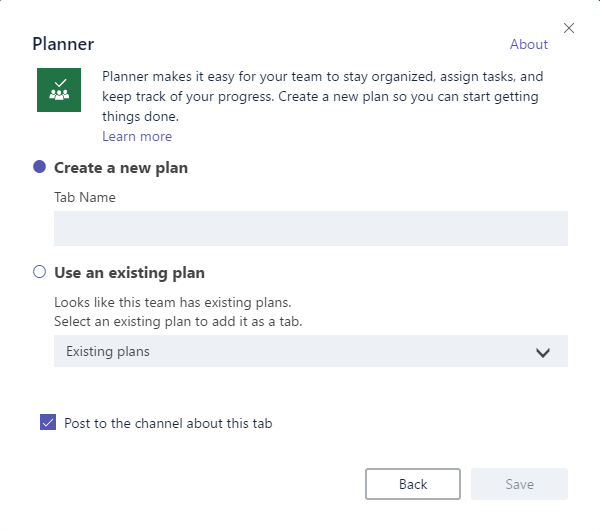Screen dimensions: 600x531
Task: Click the Post to the channel about this tab label
Action: [x=168, y=423]
